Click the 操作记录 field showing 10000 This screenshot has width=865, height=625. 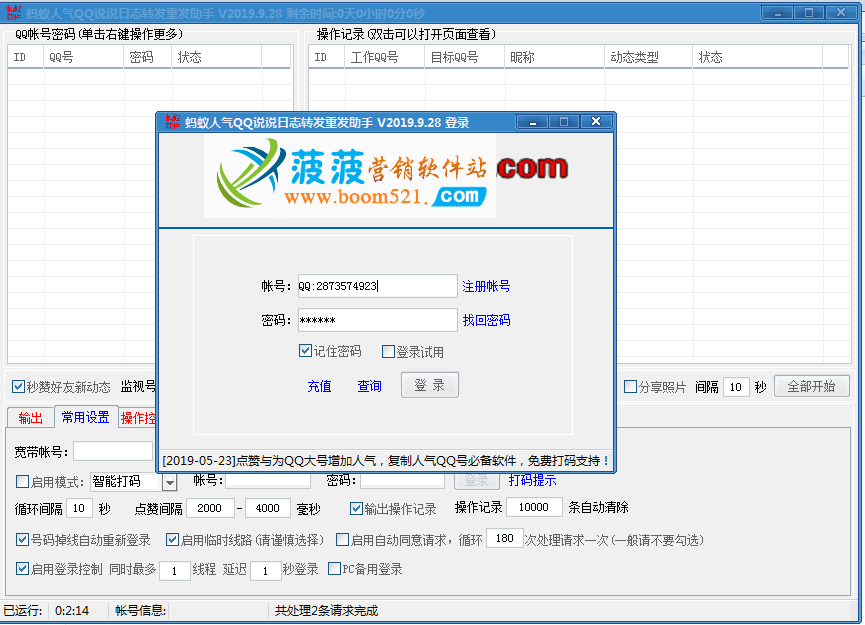coord(533,507)
